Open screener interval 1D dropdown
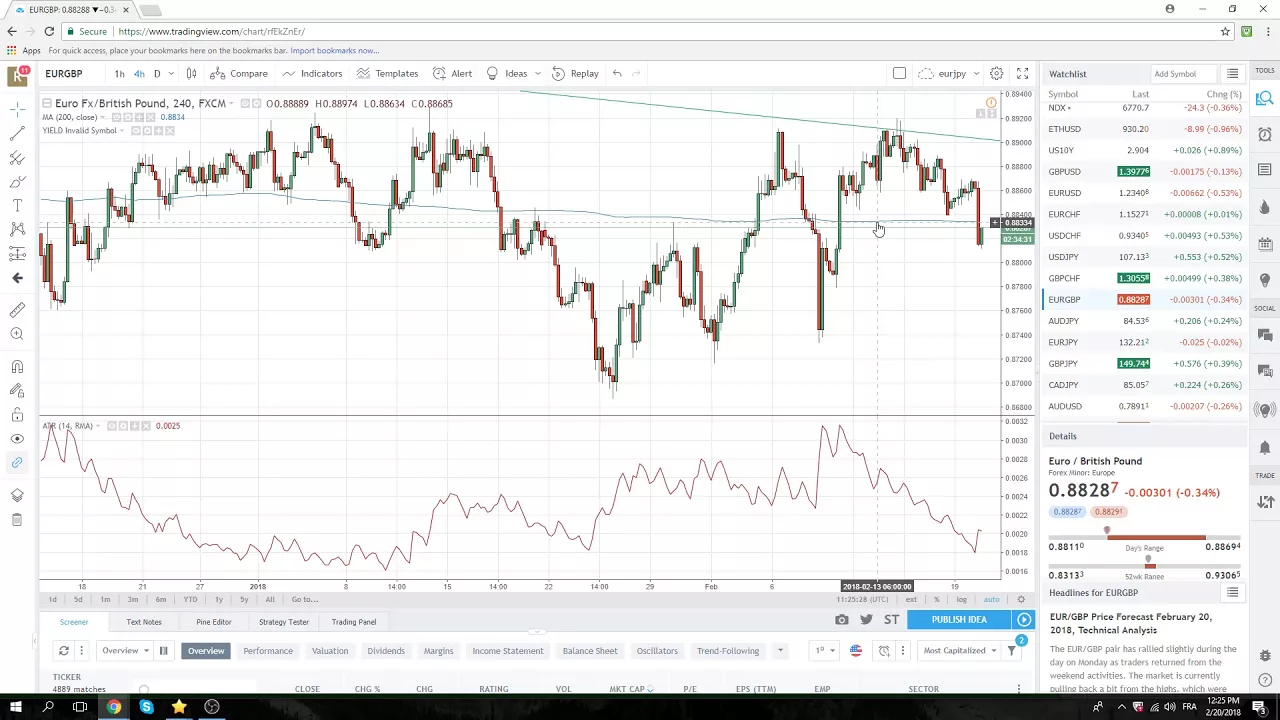Image resolution: width=1280 pixels, height=720 pixels. [823, 651]
